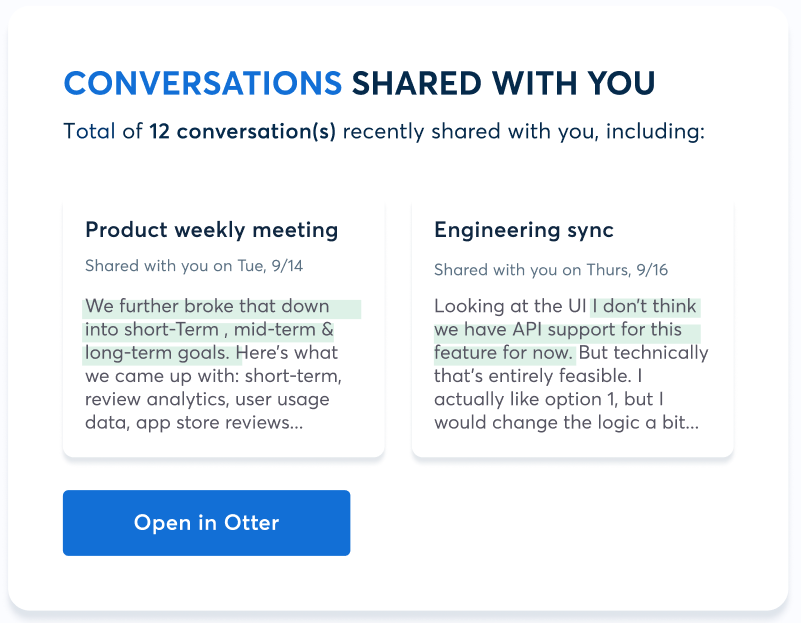Click 'review analytics, user usage' snippet line
Image resolution: width=801 pixels, height=623 pixels.
[207, 399]
